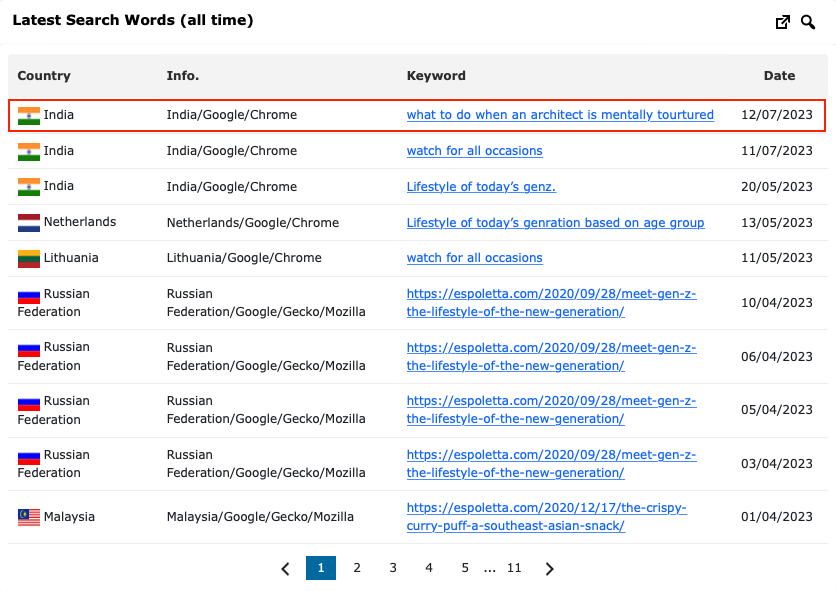
Task: Open the crispy-curry-puff link
Action: pyautogui.click(x=546, y=516)
